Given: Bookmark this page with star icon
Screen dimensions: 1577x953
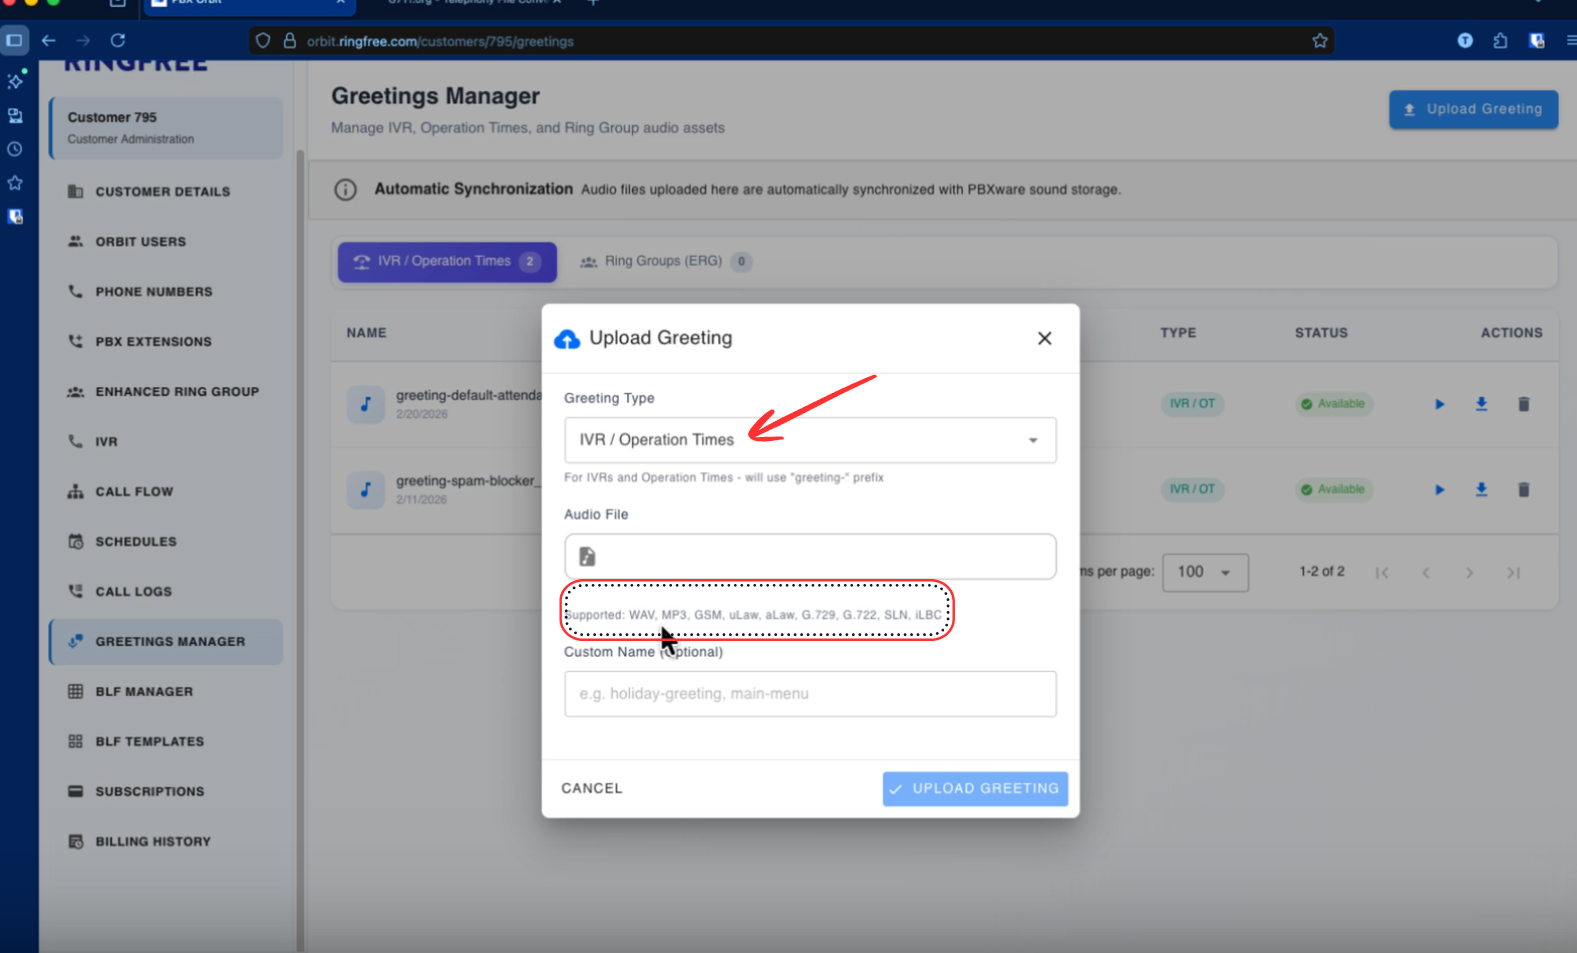Looking at the screenshot, I should (1319, 41).
